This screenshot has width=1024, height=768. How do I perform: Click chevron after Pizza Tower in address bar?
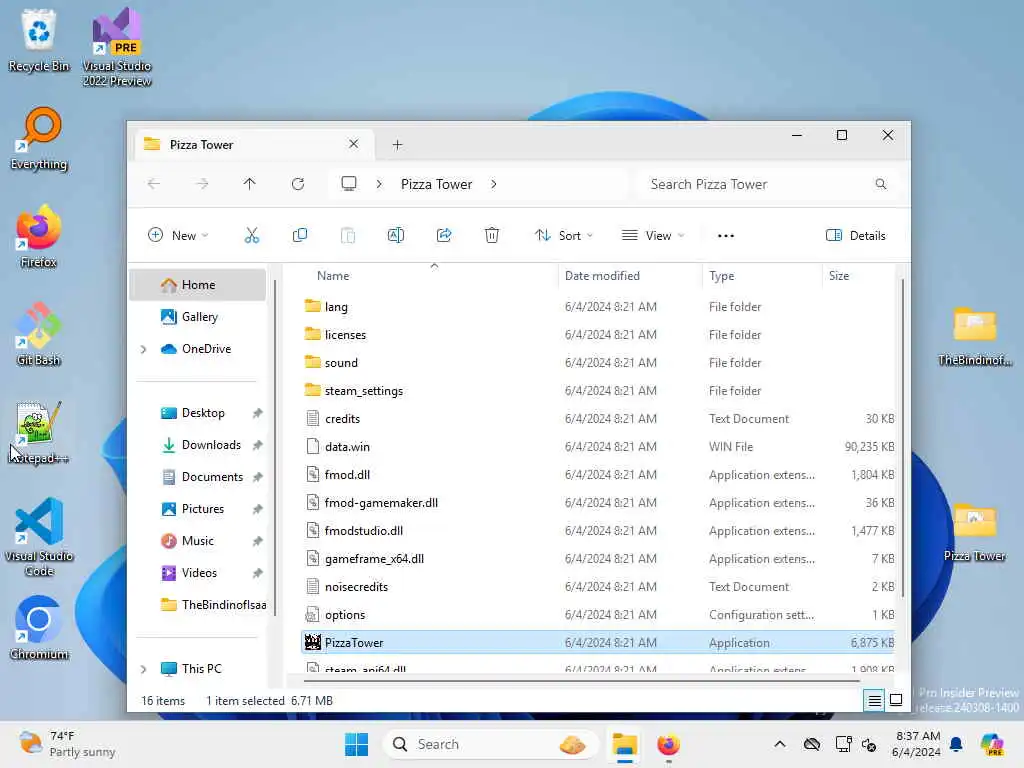coord(494,184)
